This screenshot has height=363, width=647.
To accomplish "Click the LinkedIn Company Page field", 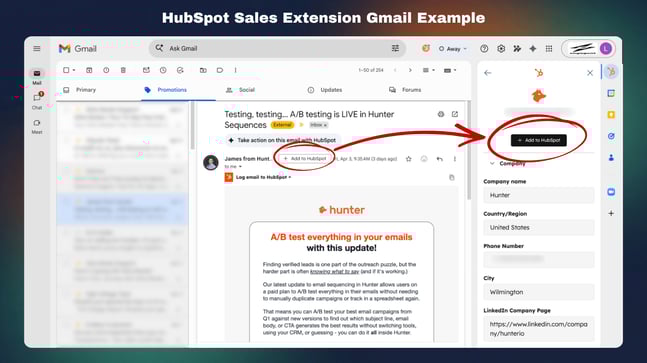I will click(539, 329).
